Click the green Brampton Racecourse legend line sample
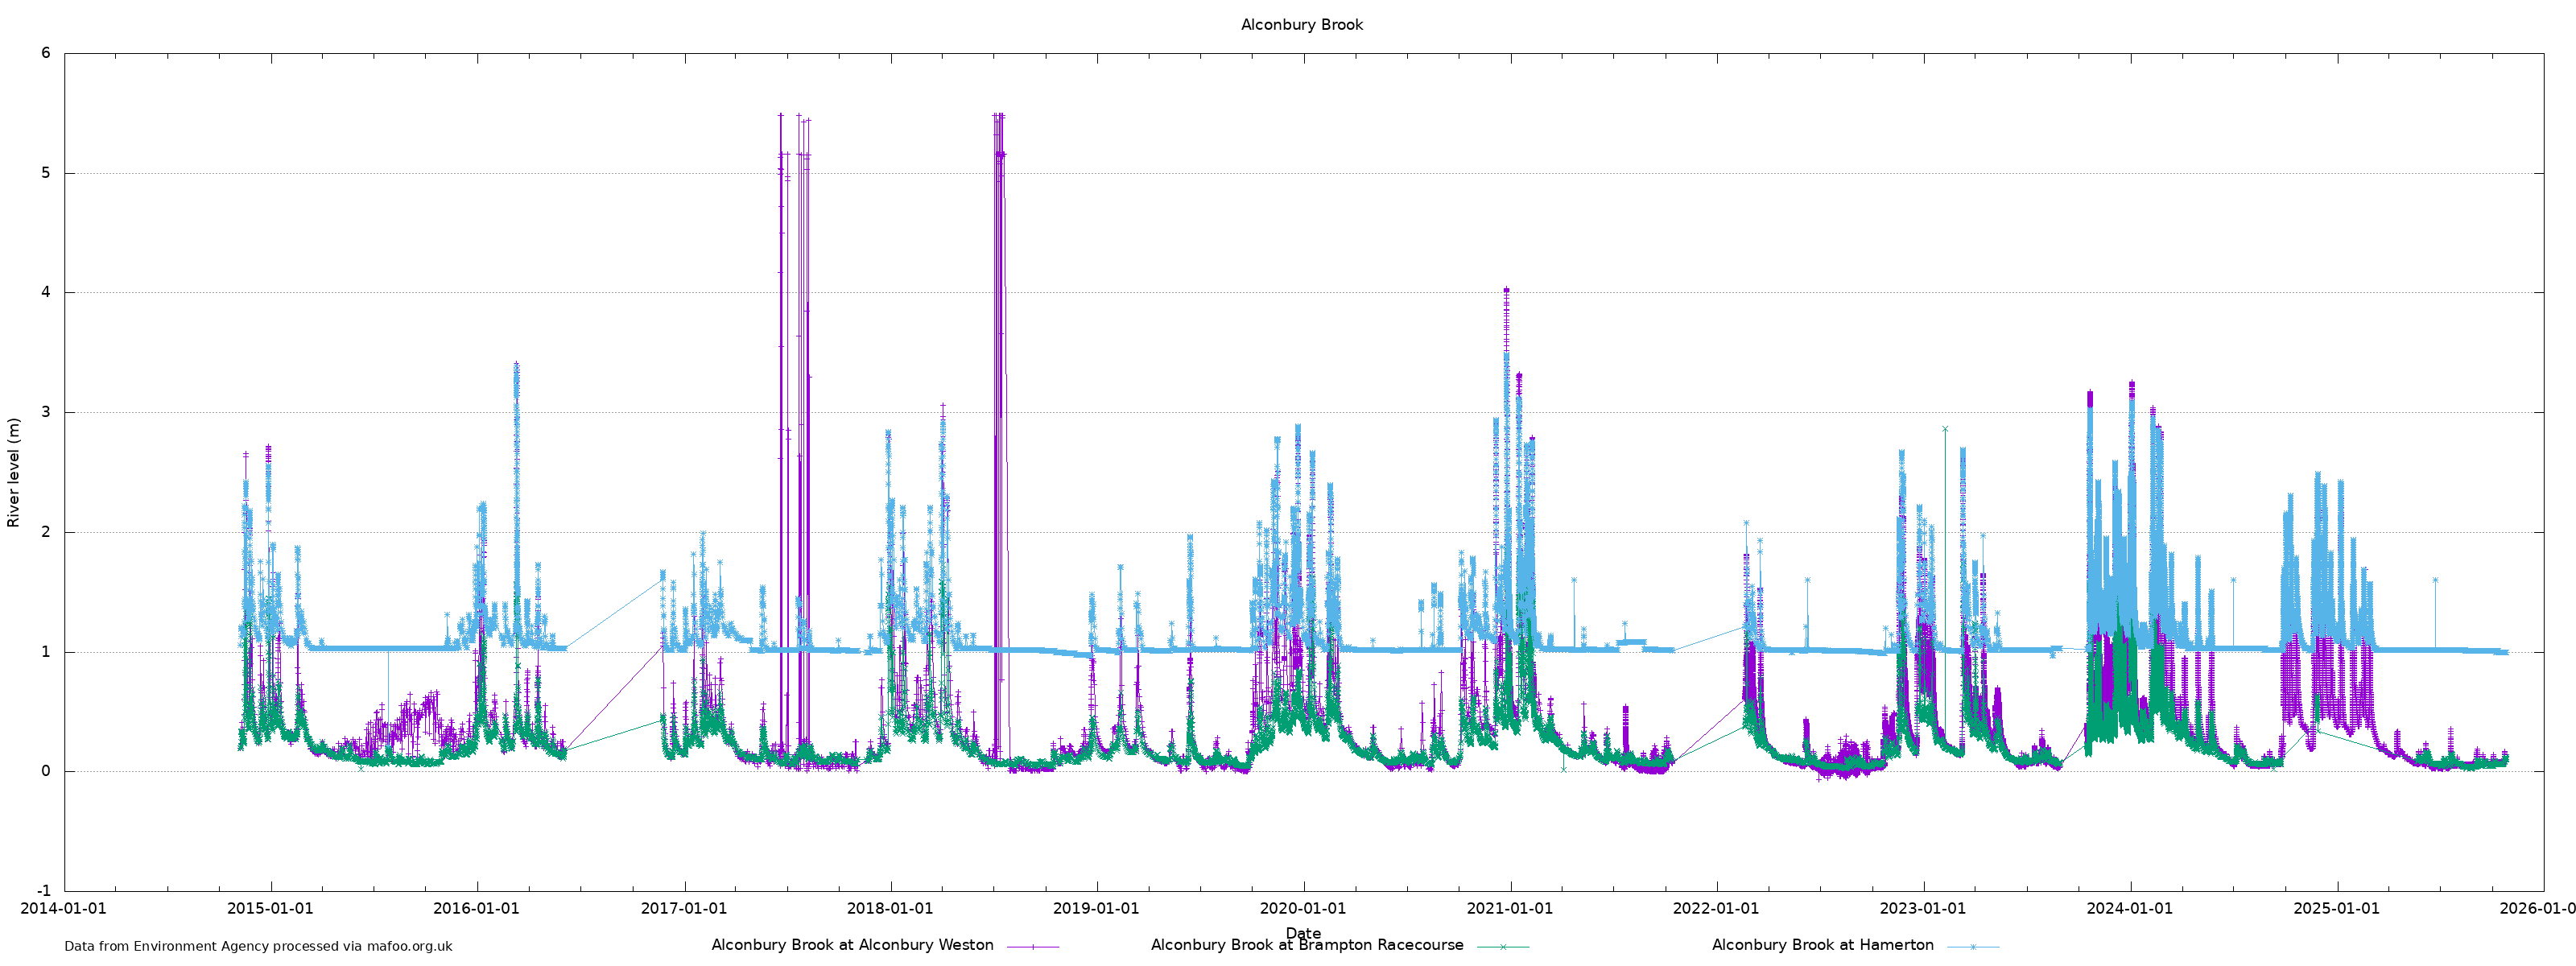This screenshot has height=966, width=2576. pos(1502,946)
